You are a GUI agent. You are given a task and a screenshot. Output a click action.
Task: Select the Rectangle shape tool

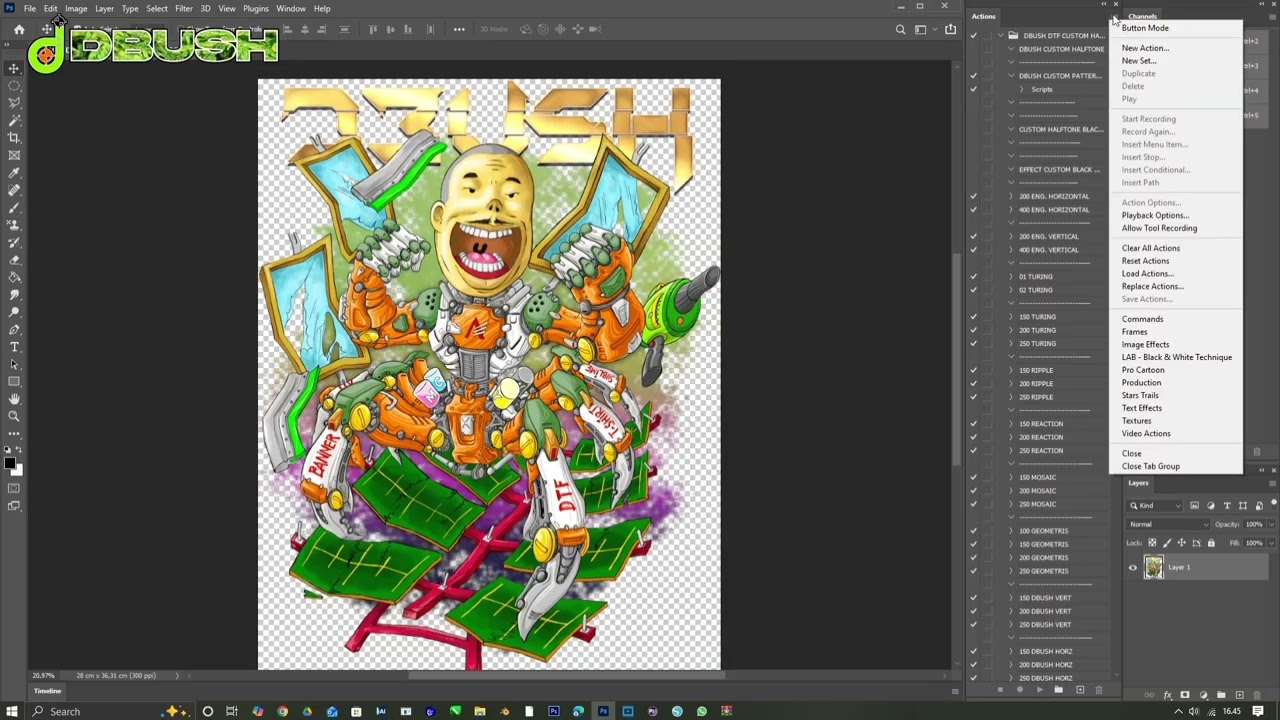click(14, 381)
